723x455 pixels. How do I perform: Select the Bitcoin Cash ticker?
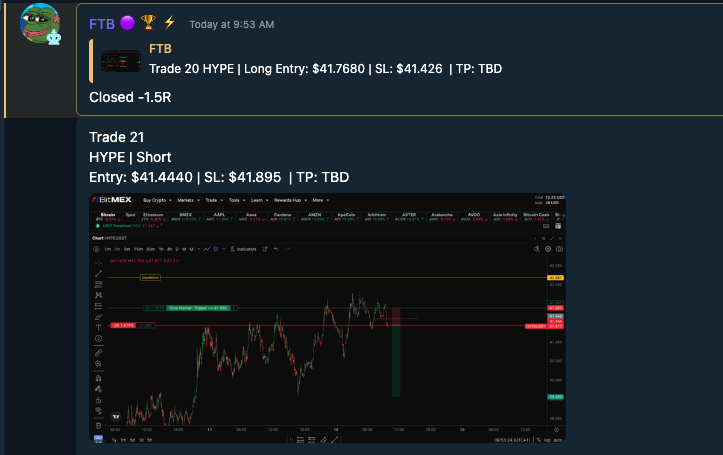point(536,217)
